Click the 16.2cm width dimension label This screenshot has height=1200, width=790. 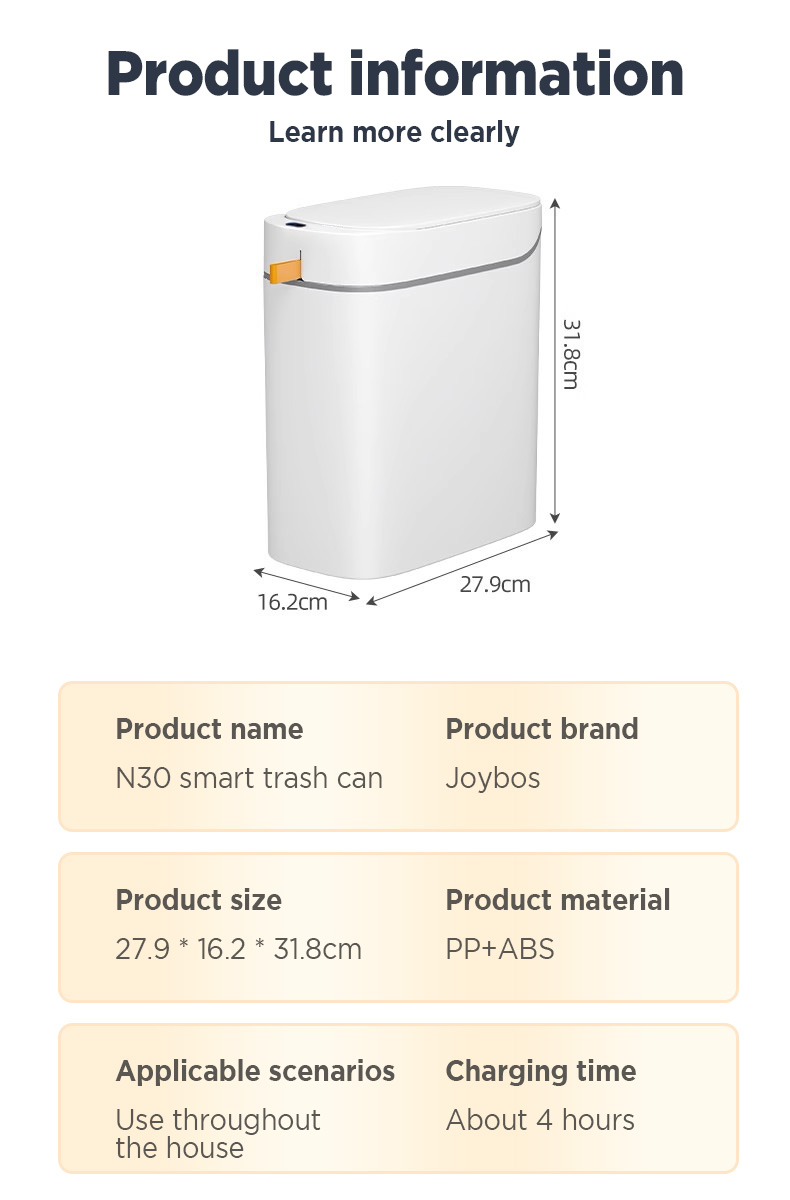(292, 602)
